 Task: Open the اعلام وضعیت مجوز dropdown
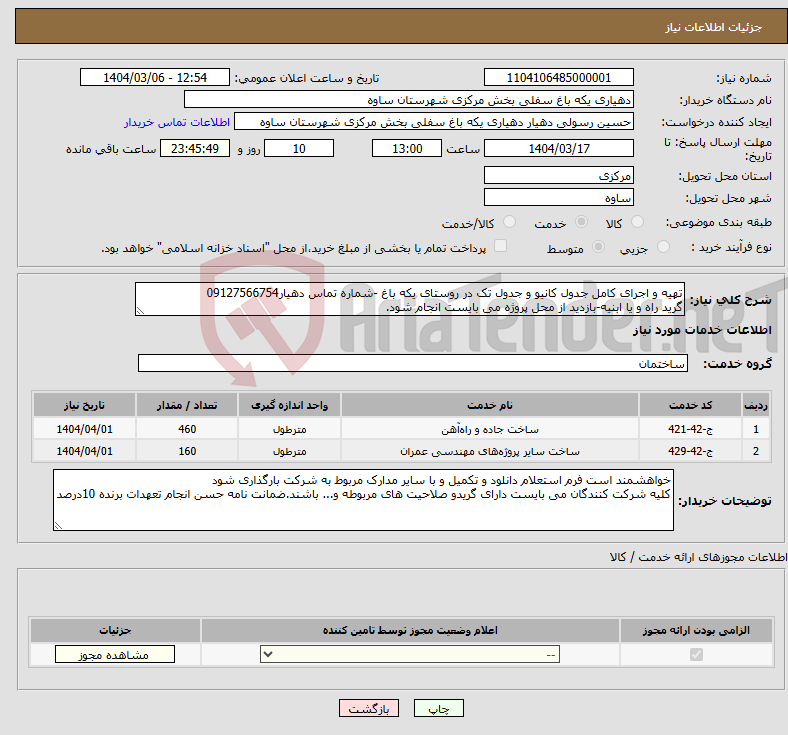tap(410, 654)
